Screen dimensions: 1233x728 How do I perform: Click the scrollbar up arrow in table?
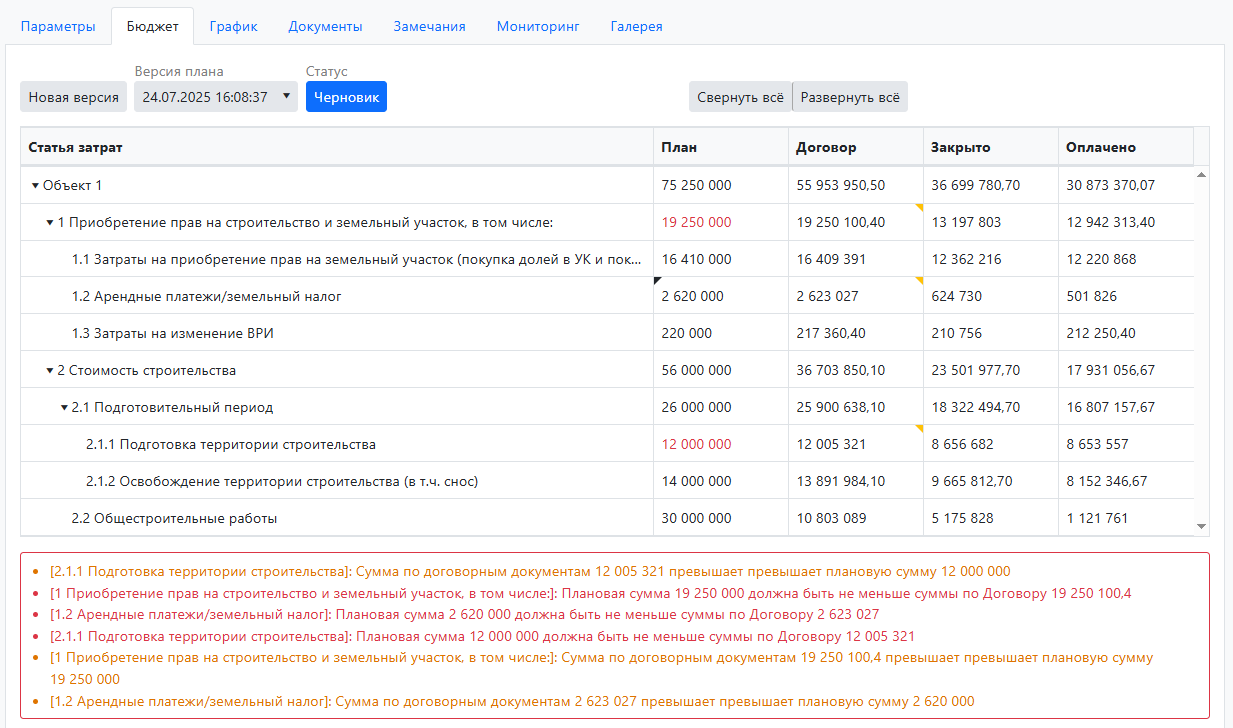tap(1201, 175)
